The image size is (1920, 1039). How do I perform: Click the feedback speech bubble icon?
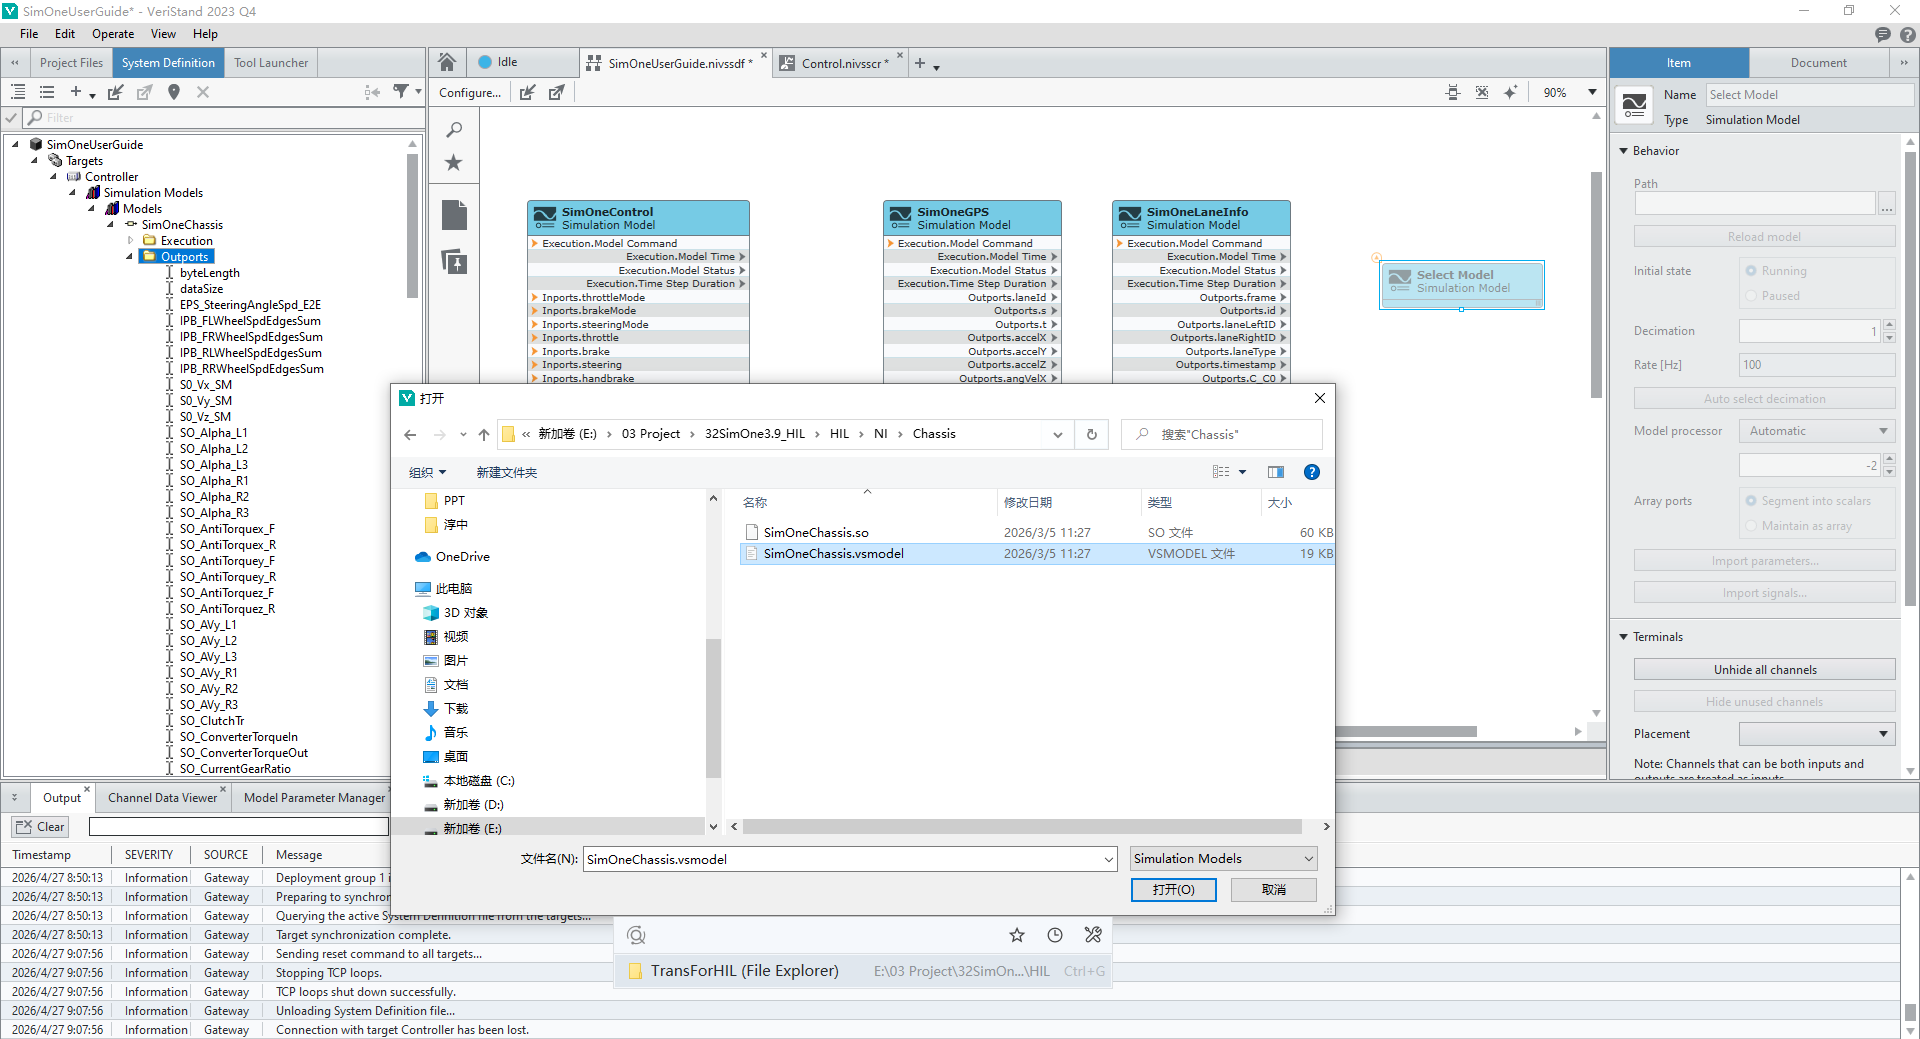pyautogui.click(x=1883, y=34)
